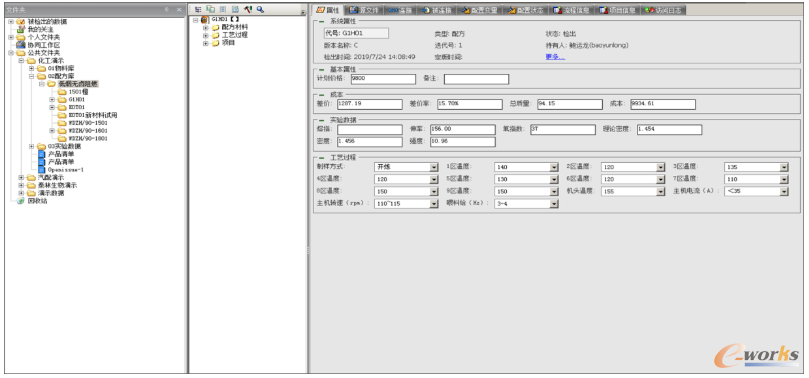This screenshot has width=809, height=378.
Task: Collapse the 化工演示 node
Action: 21,60
